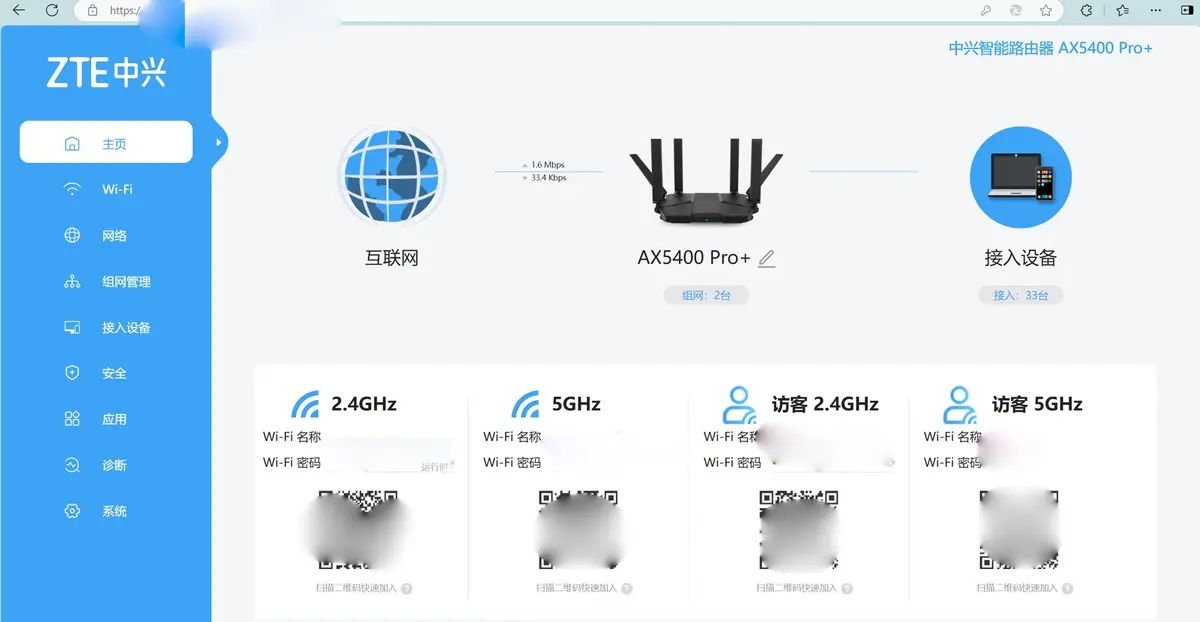Click the 组网：2台 badge
This screenshot has width=1200, height=622.
706,295
